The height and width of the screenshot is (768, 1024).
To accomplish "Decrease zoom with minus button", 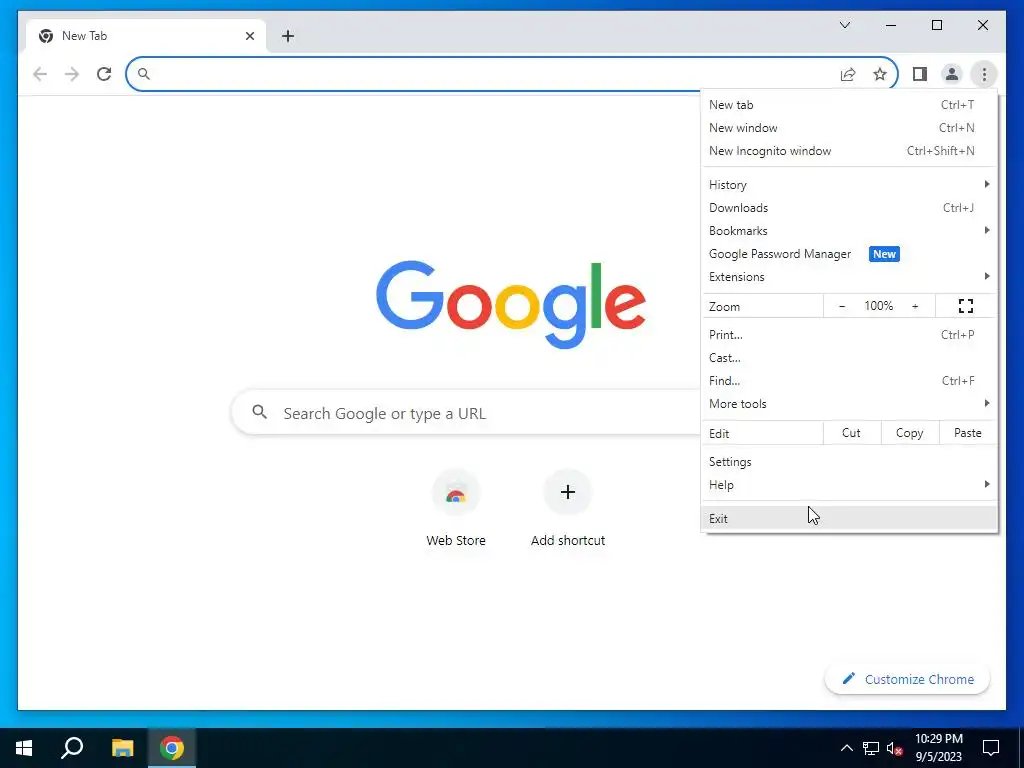I will tap(842, 306).
